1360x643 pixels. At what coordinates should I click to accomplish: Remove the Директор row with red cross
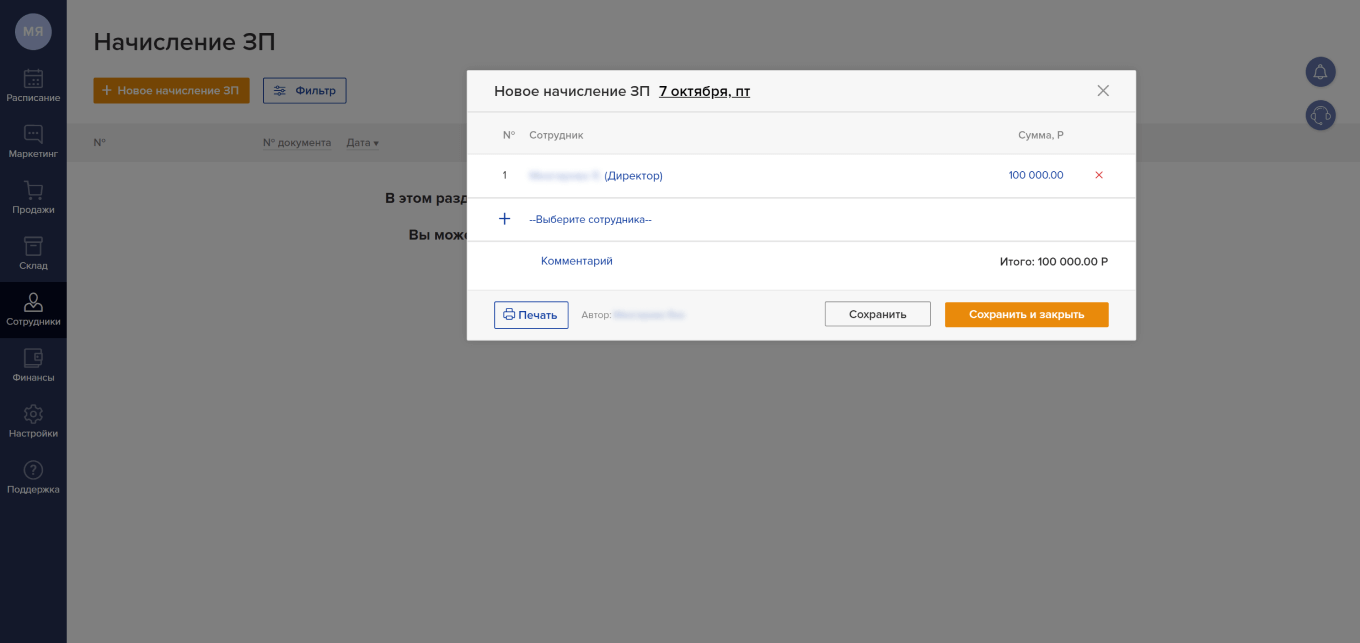pyautogui.click(x=1099, y=175)
